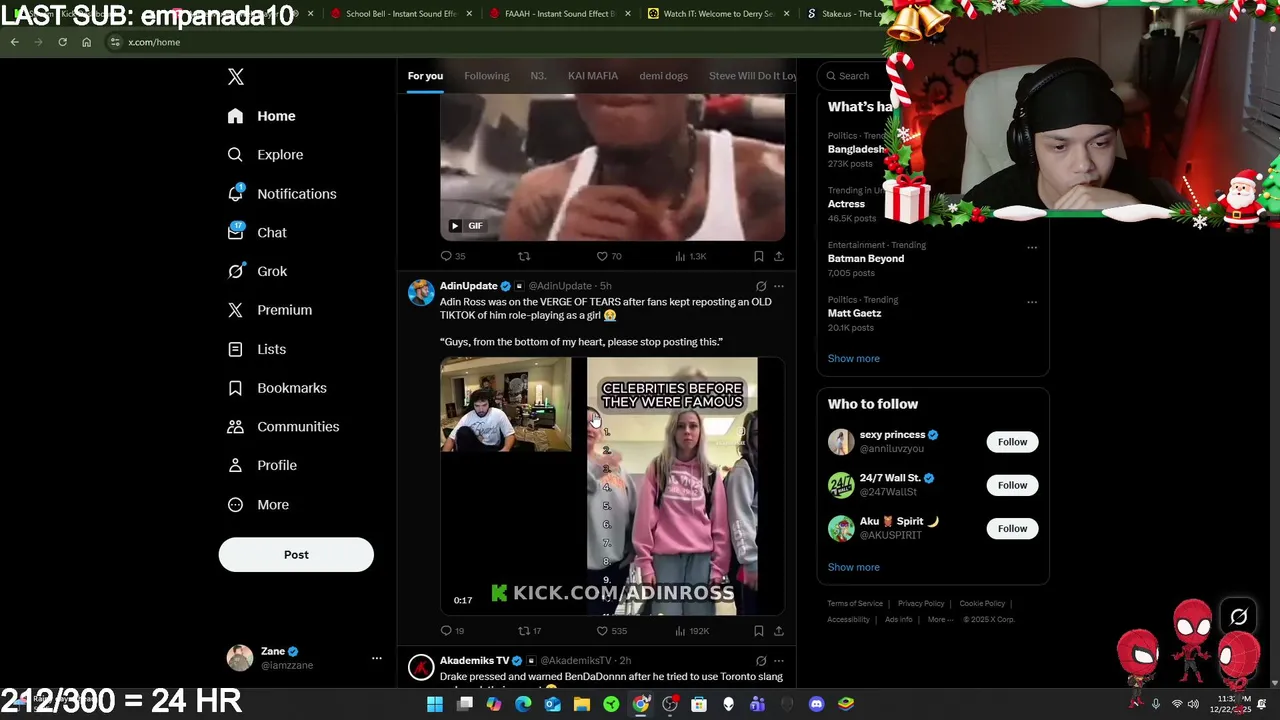Switch to the Following tab
The width and height of the screenshot is (1280, 720).
pos(486,76)
